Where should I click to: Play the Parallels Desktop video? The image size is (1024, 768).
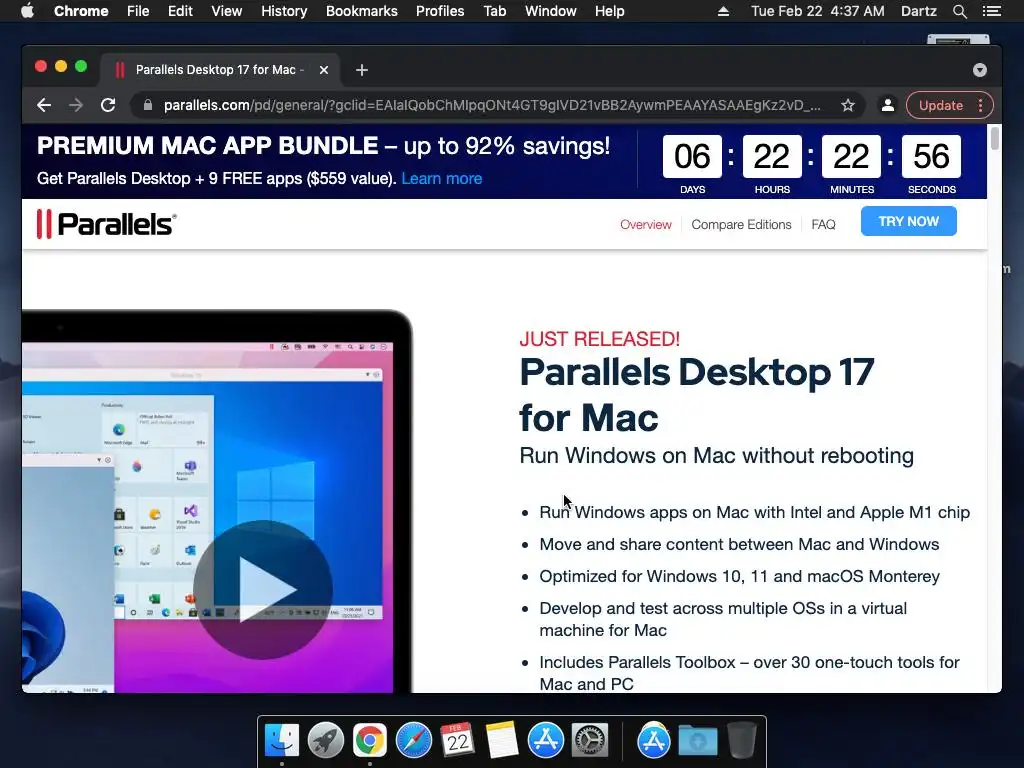click(x=263, y=590)
